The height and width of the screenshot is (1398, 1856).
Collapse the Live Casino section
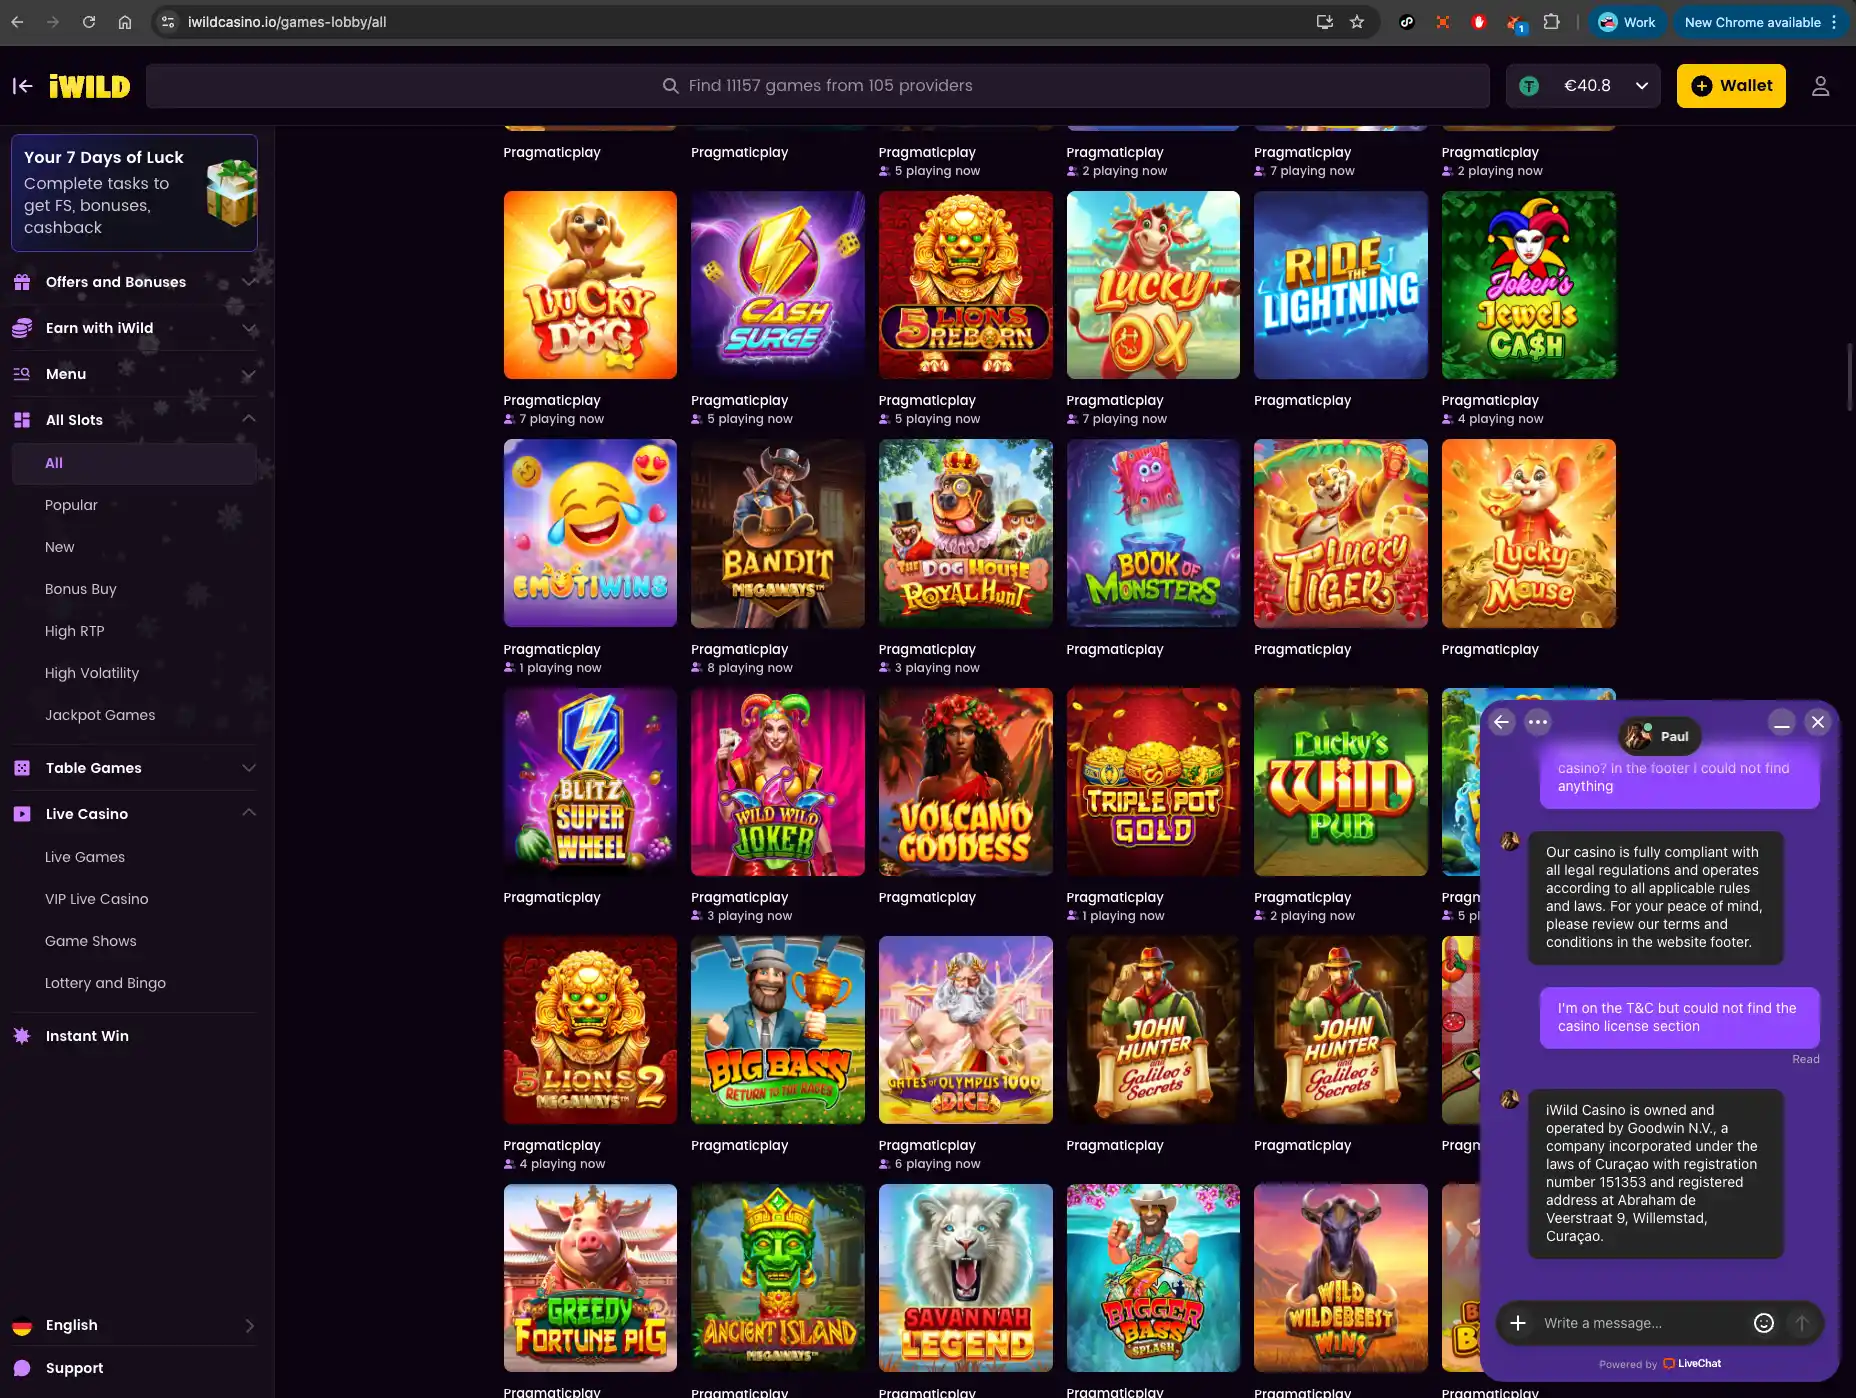(249, 813)
